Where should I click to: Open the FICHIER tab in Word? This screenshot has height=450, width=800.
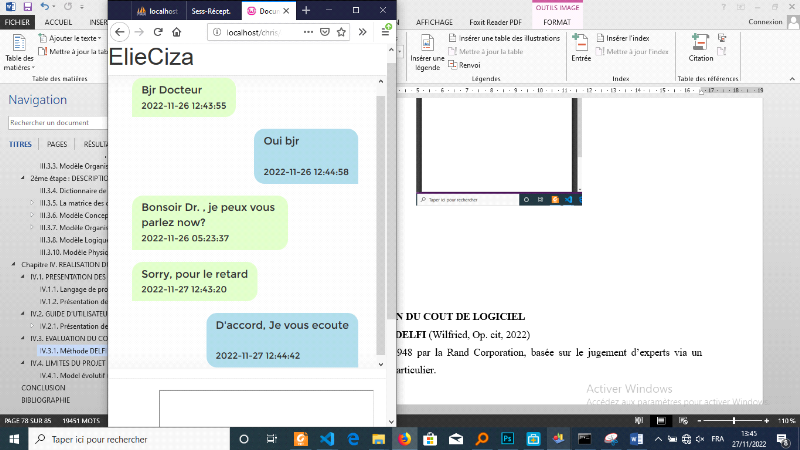click(x=17, y=22)
